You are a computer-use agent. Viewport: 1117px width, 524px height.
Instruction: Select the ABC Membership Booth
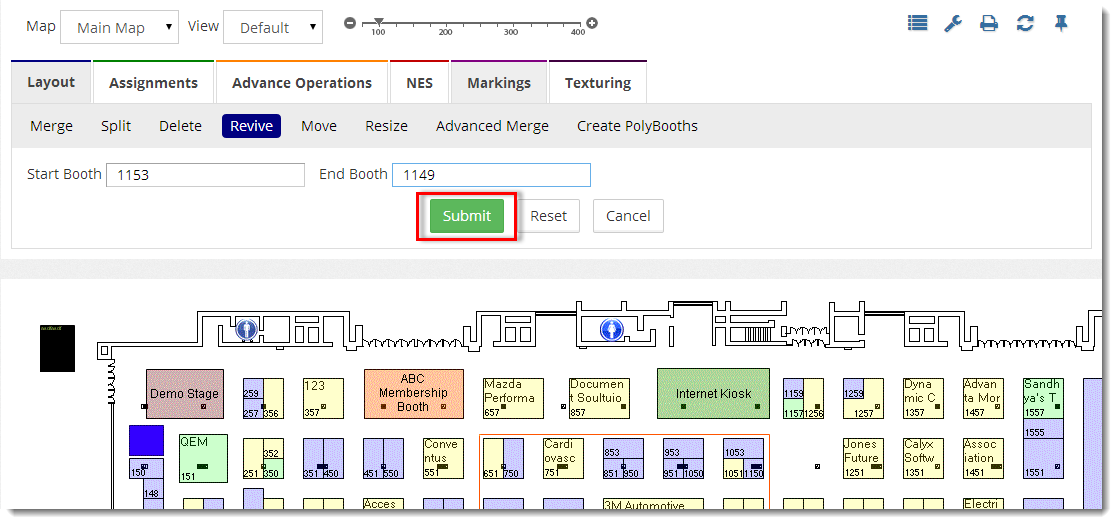(414, 393)
